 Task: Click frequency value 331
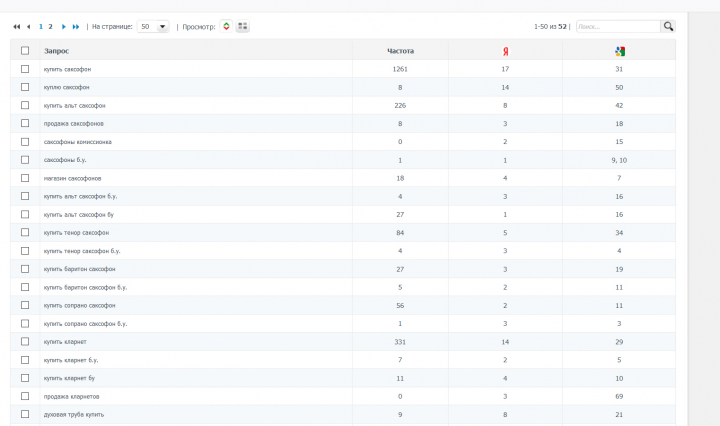click(x=400, y=342)
